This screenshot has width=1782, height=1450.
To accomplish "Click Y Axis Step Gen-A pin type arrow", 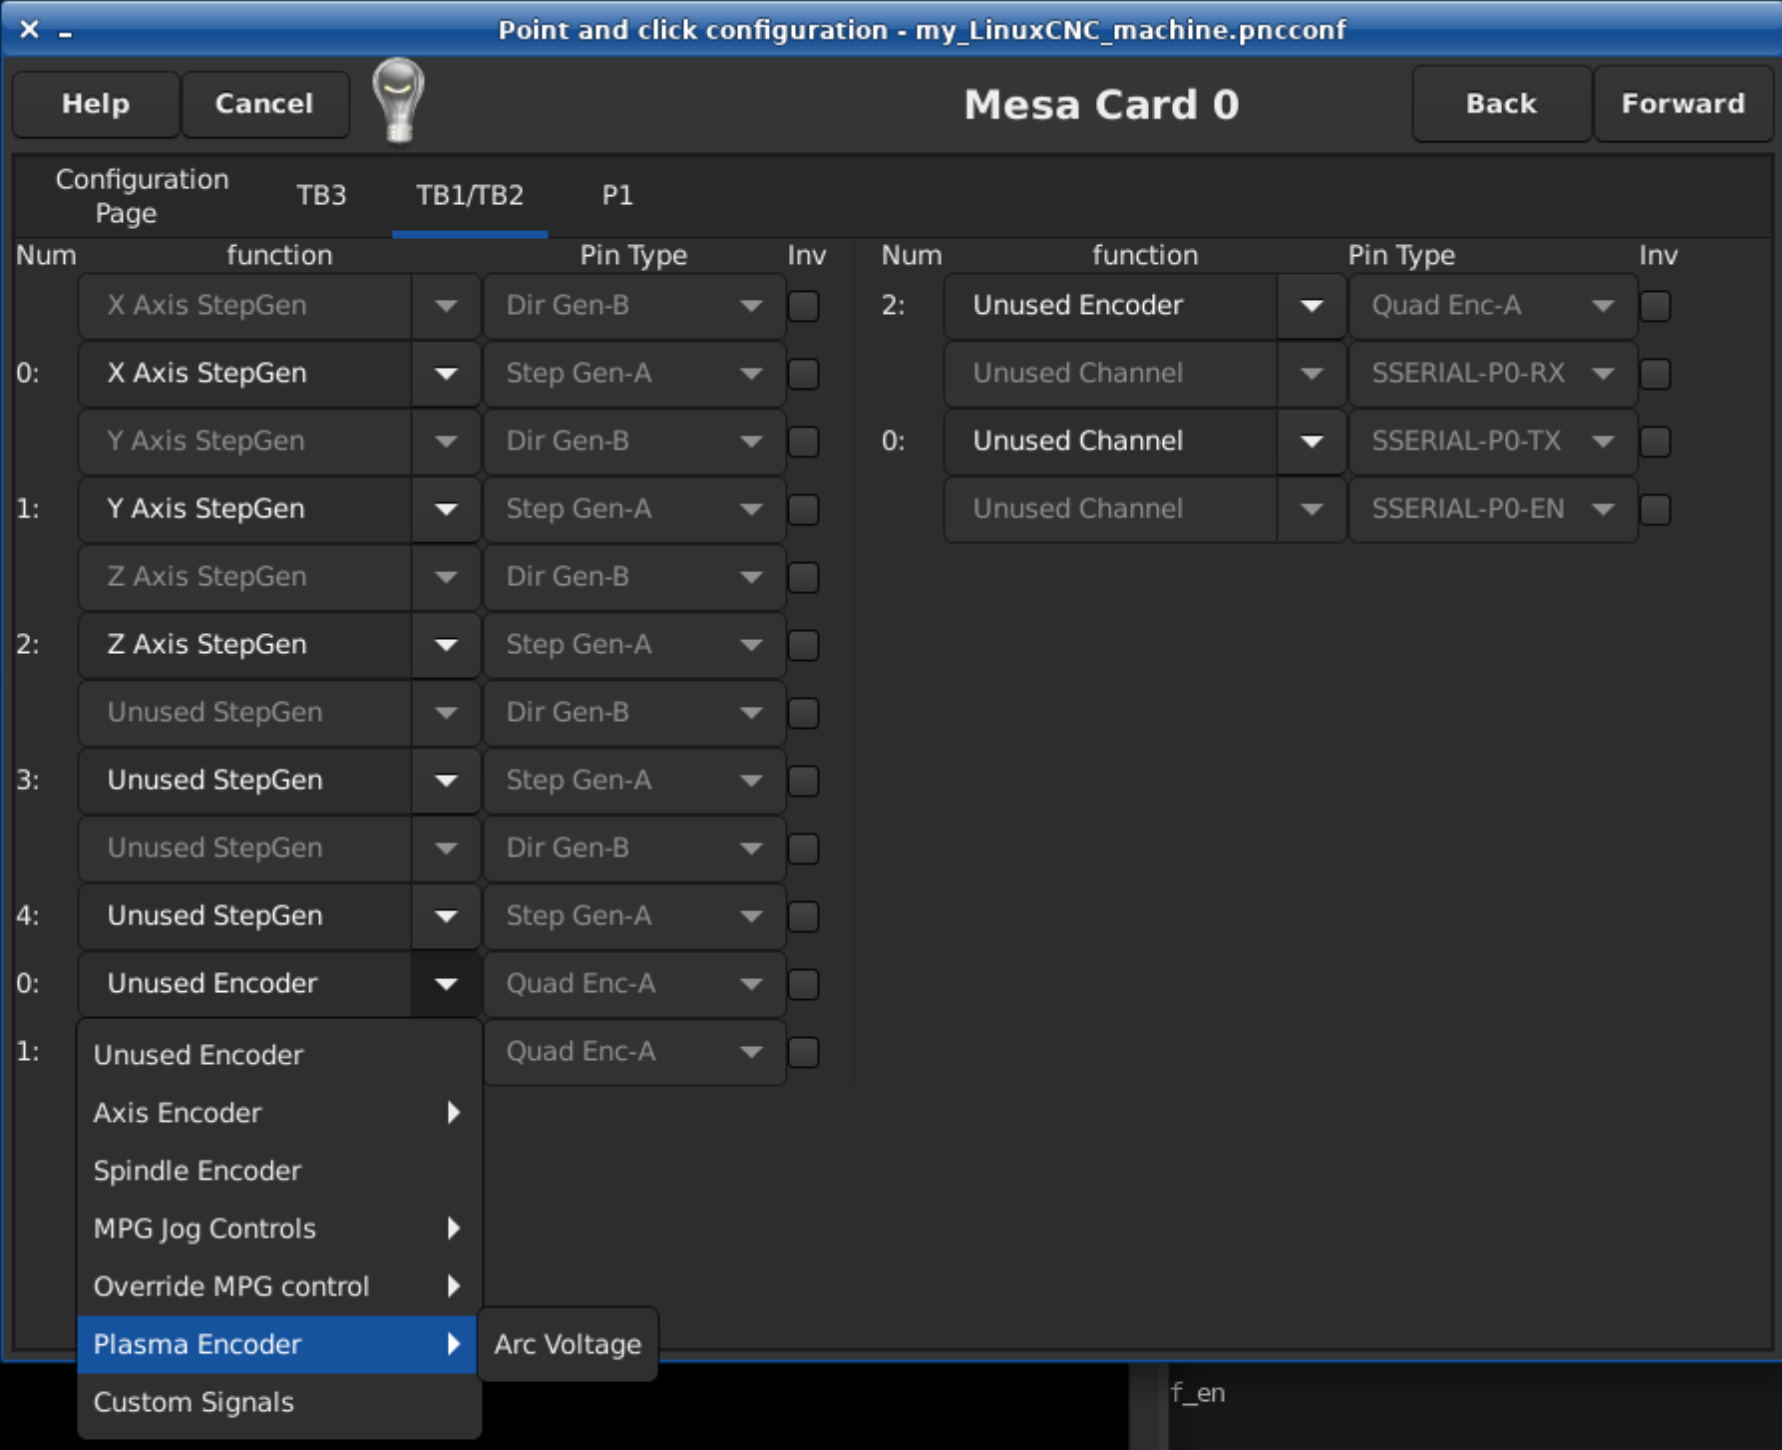I will click(x=751, y=510).
